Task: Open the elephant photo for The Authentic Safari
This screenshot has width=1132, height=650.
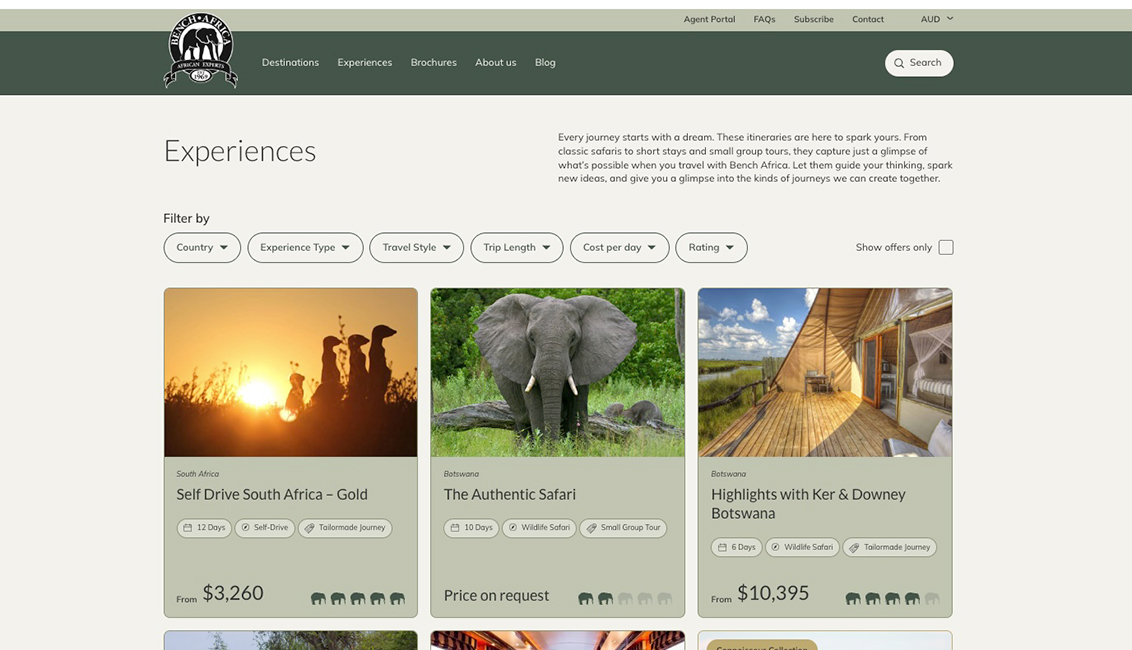Action: [x=557, y=372]
